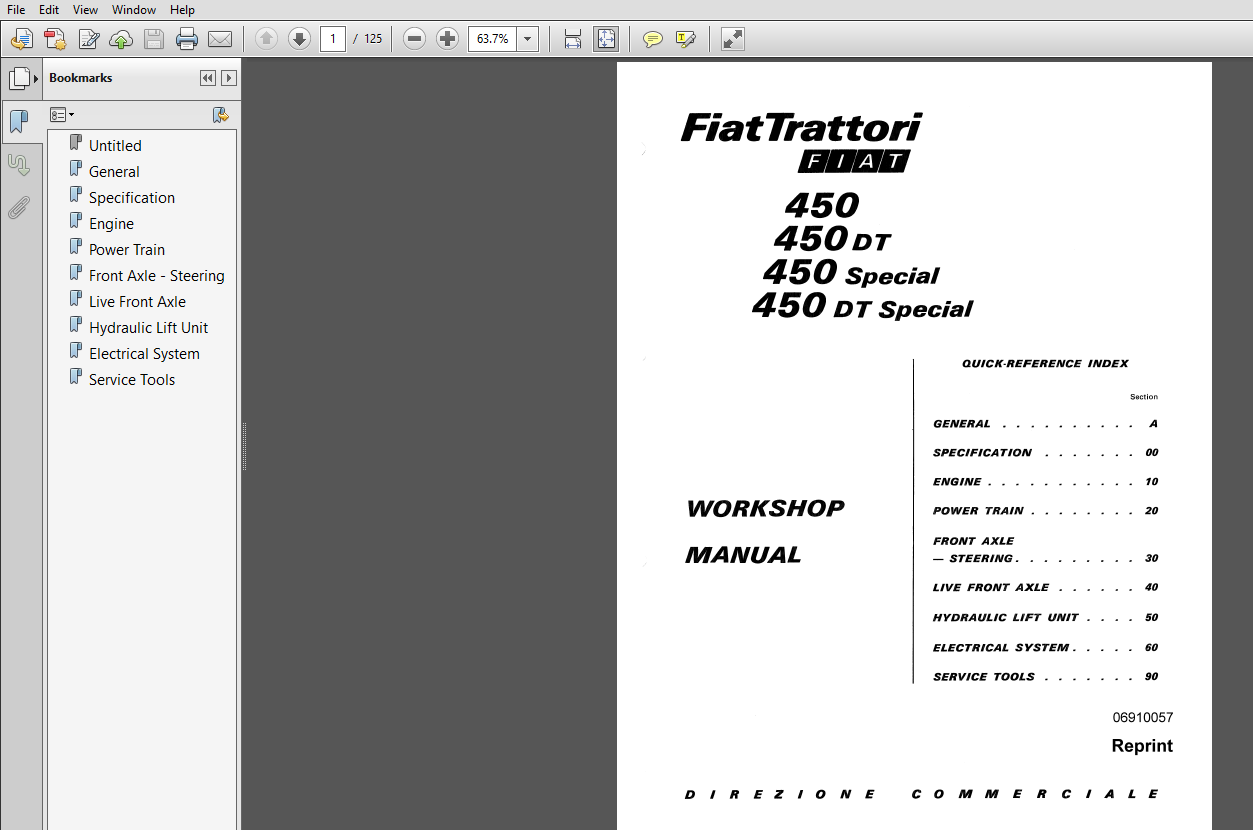Select the Electrical System bookmark
Image resolution: width=1253 pixels, height=830 pixels.
click(144, 354)
